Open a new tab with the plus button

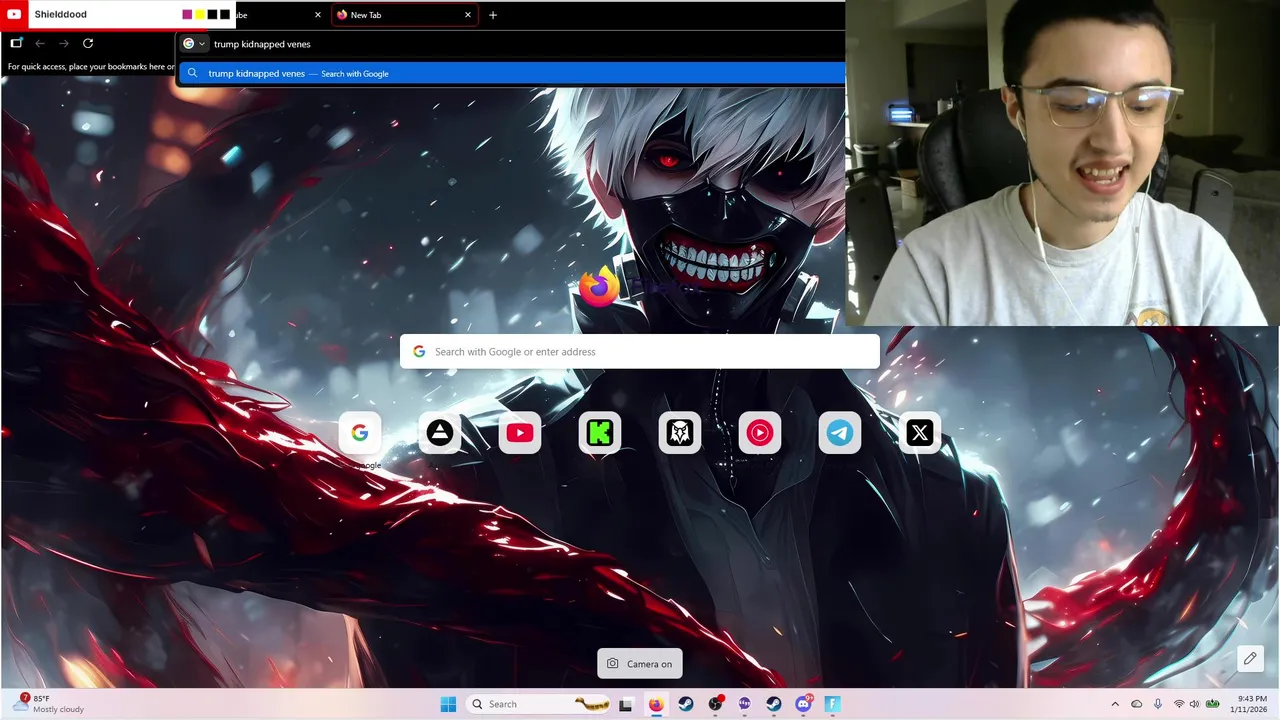click(492, 15)
